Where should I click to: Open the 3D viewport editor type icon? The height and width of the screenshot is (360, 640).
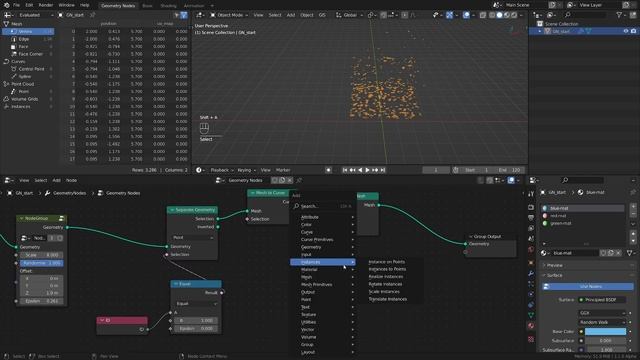(x=200, y=15)
